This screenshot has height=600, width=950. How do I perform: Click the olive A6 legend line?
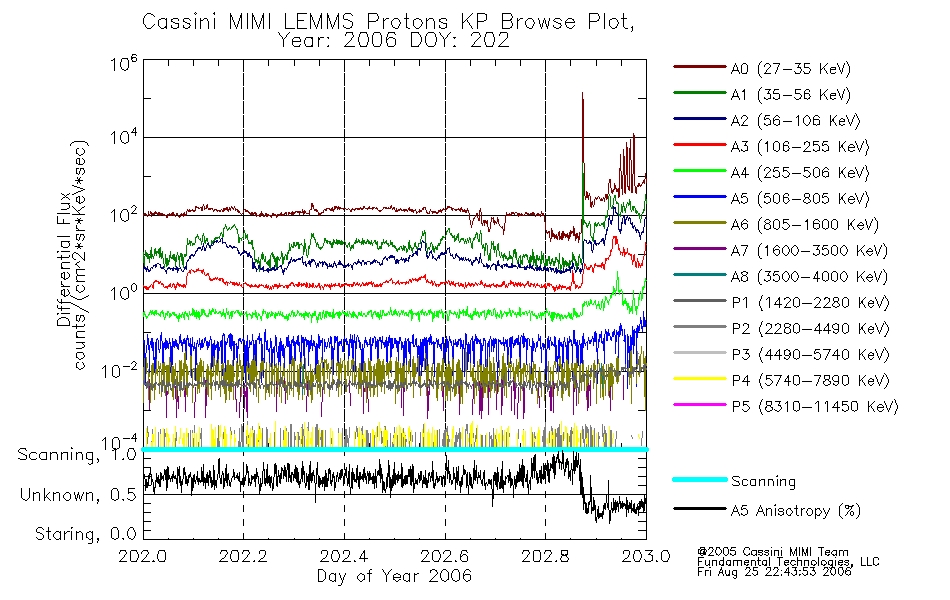(699, 223)
